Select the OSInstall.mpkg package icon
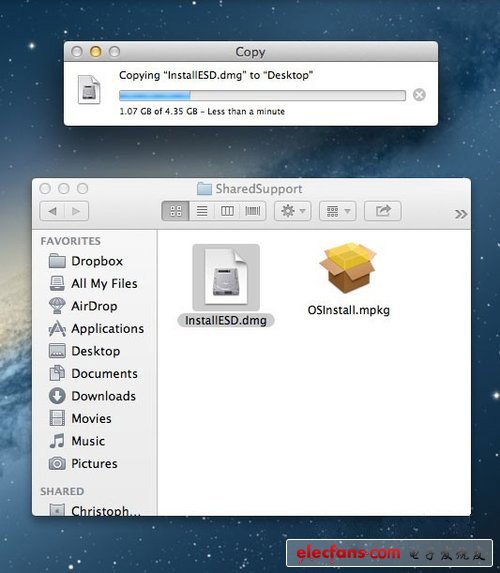This screenshot has width=500, height=573. (348, 269)
